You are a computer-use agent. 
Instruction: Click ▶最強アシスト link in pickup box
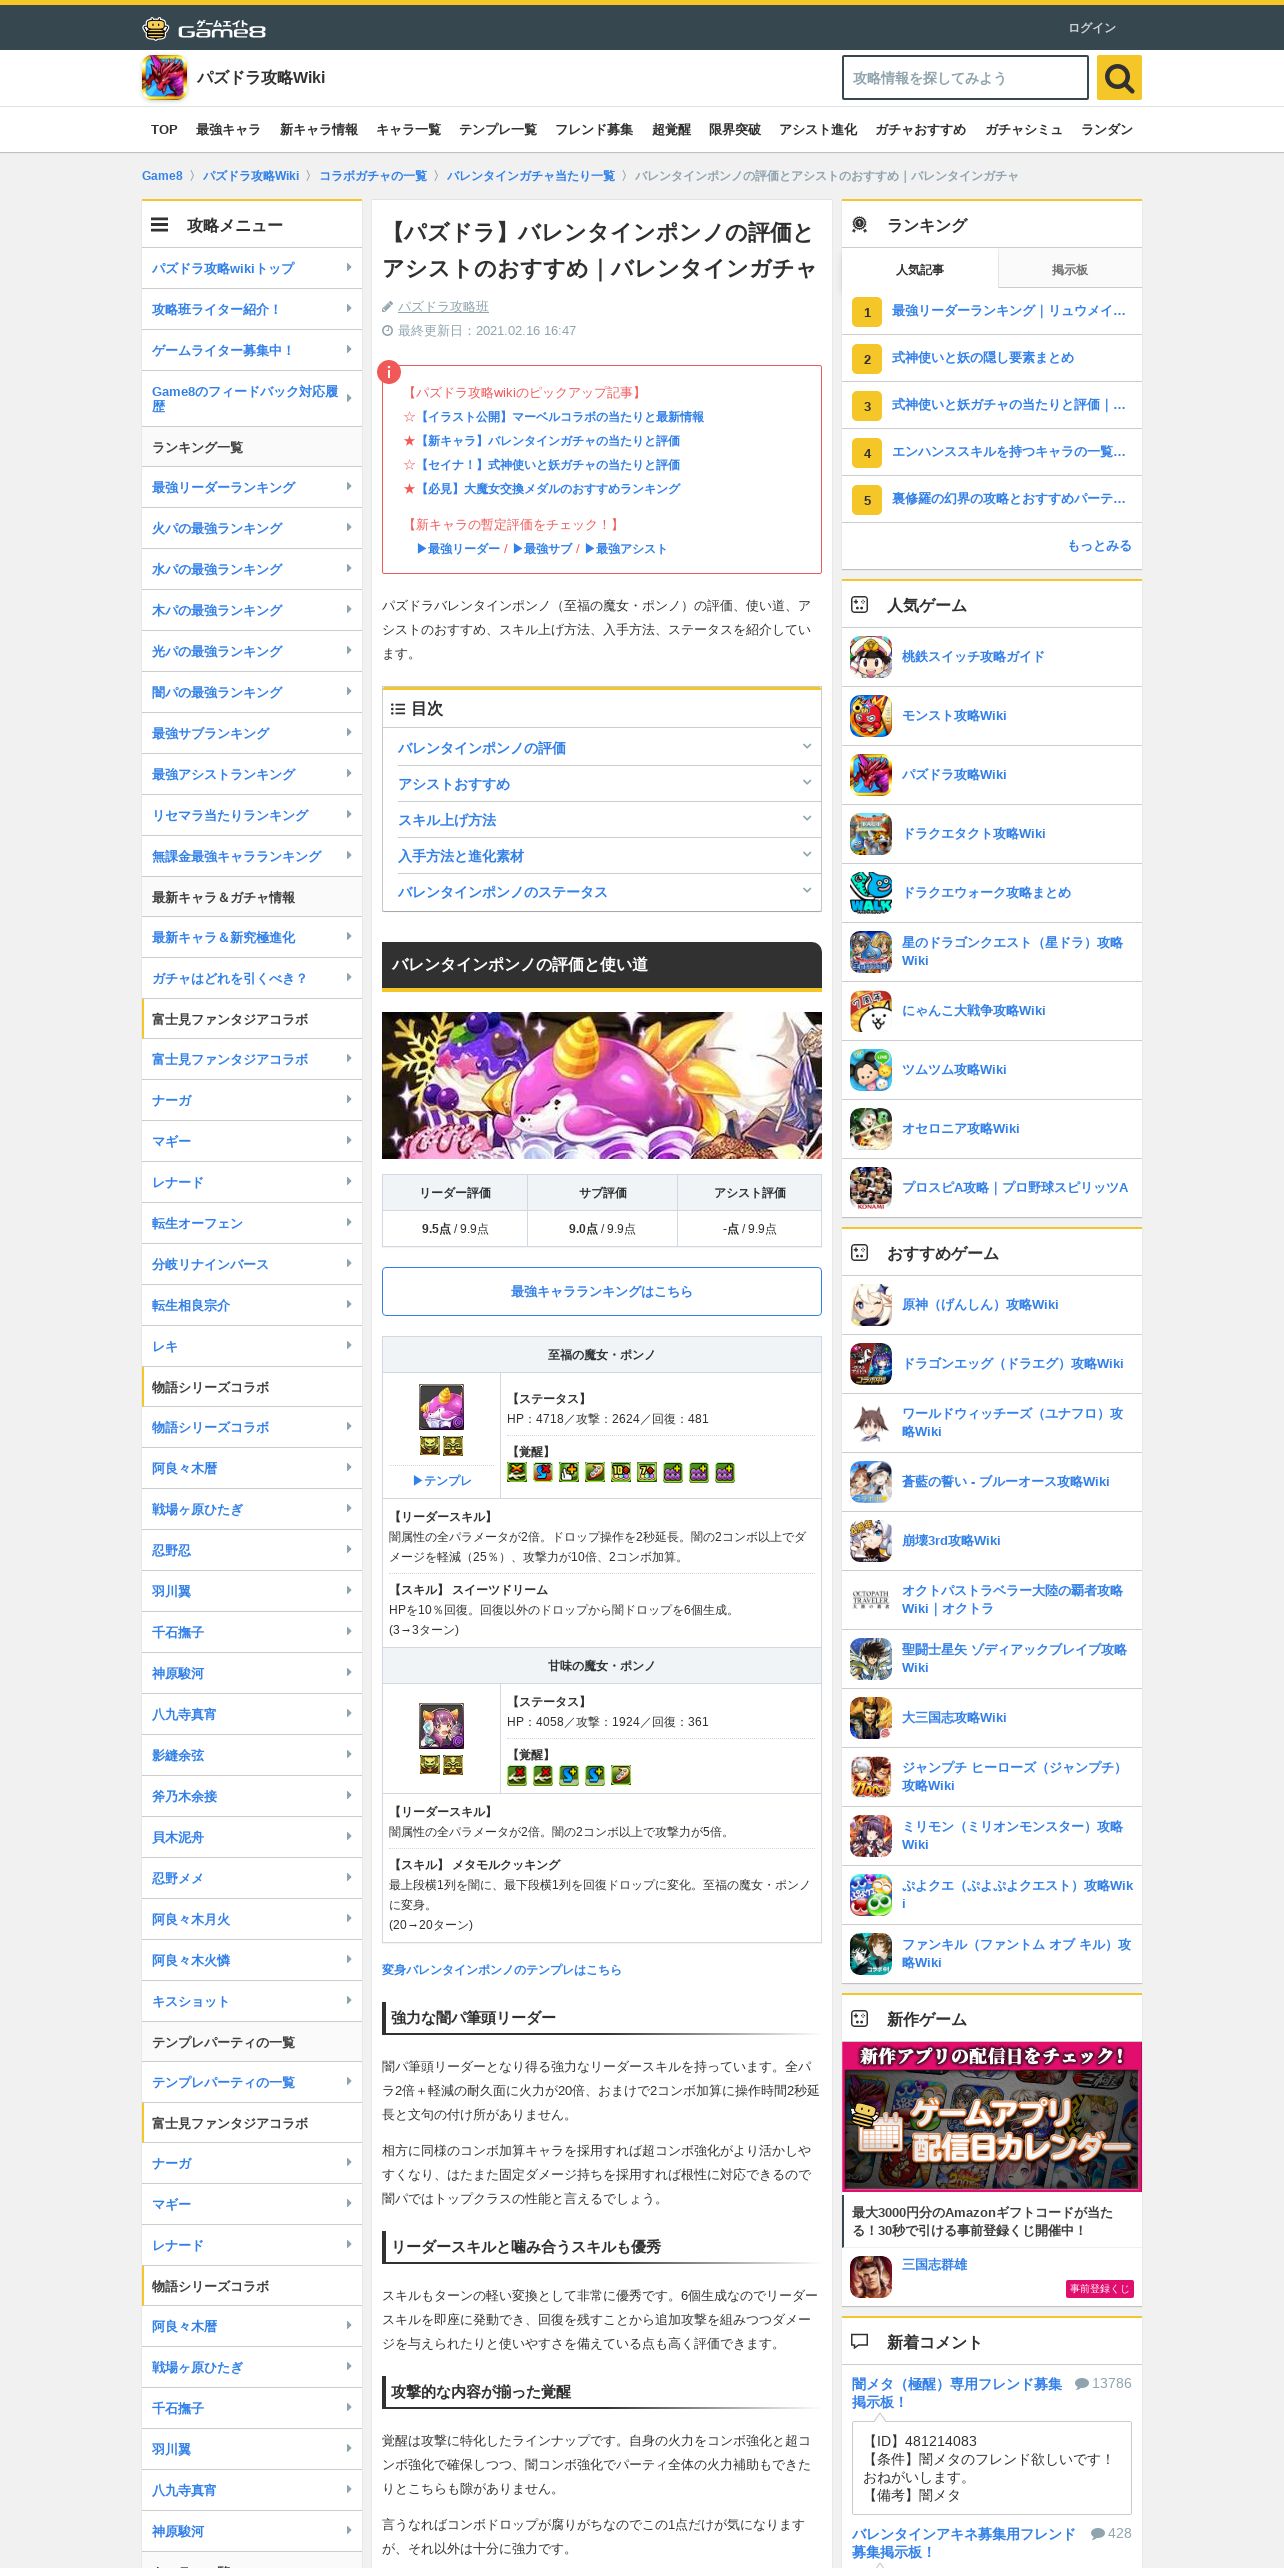[x=625, y=549]
